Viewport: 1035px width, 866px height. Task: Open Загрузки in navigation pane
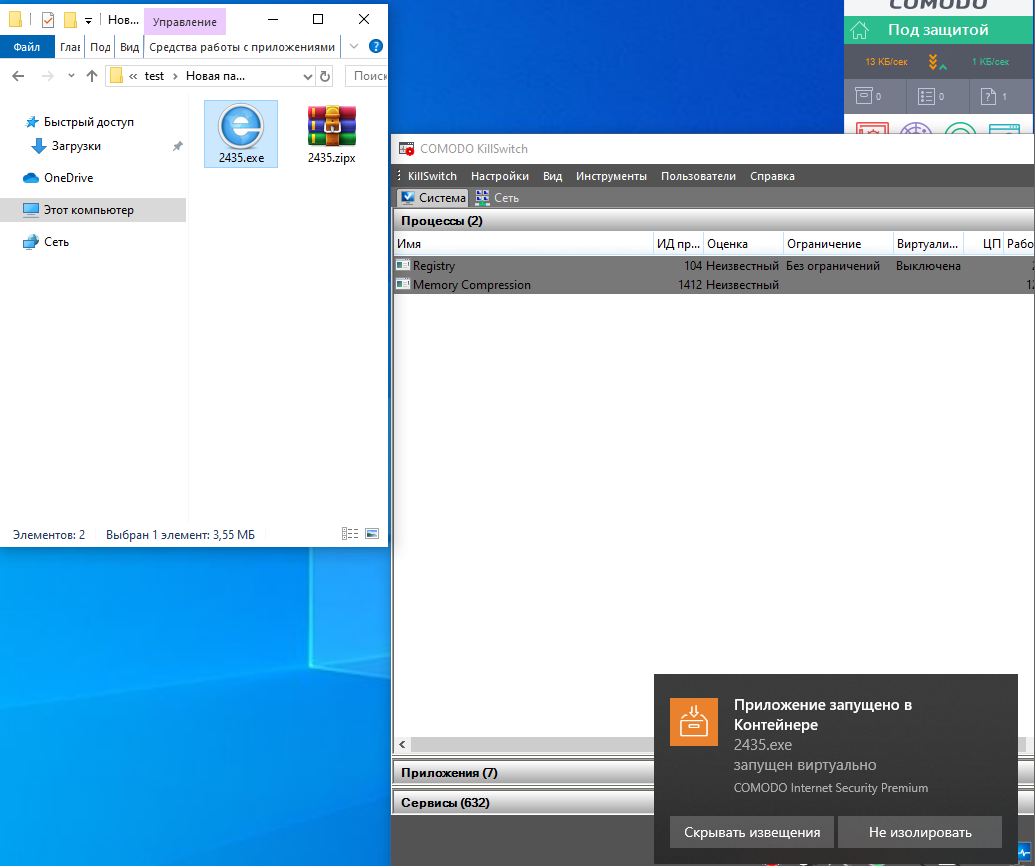pyautogui.click(x=76, y=146)
